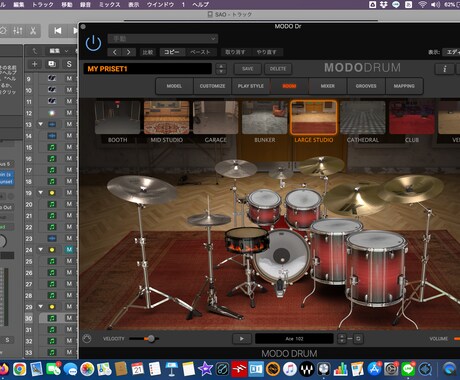
Task: Switch to the GROOVES tab
Action: coord(366,86)
